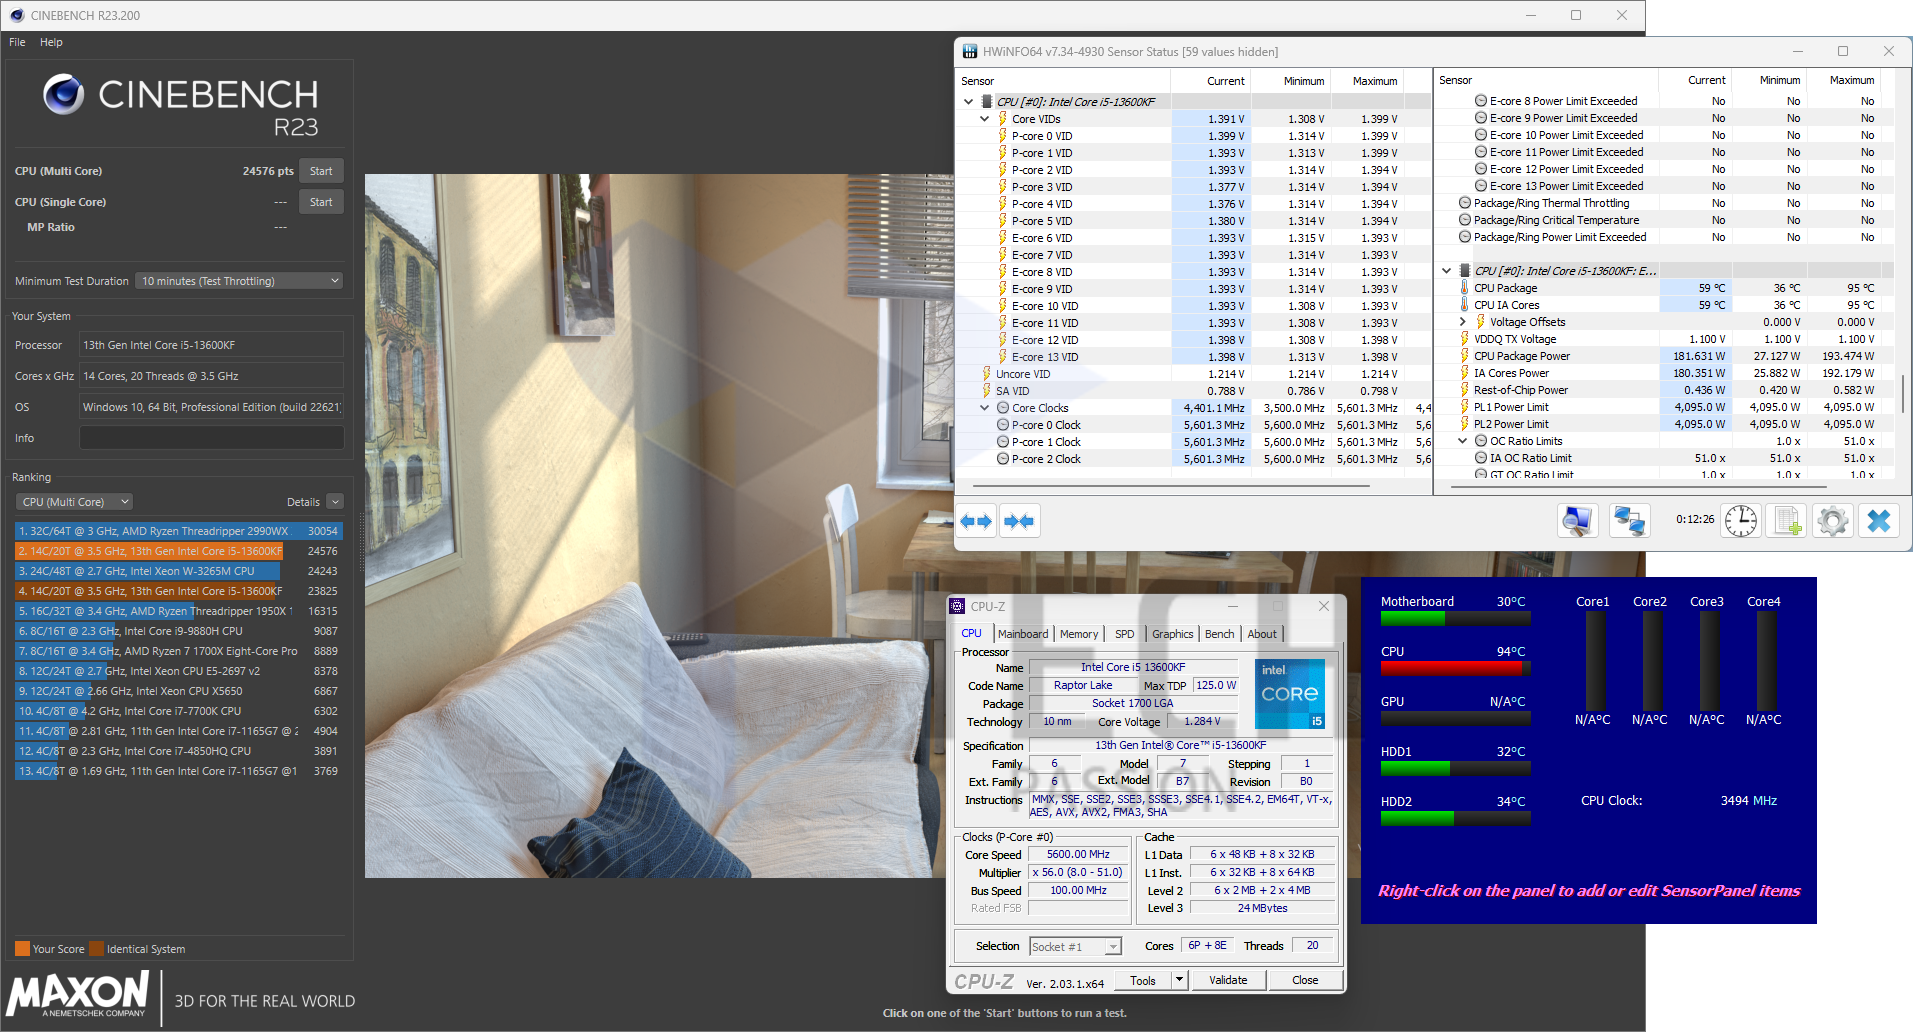
Task: Click the Validate button in CPU-Z
Action: (x=1228, y=980)
